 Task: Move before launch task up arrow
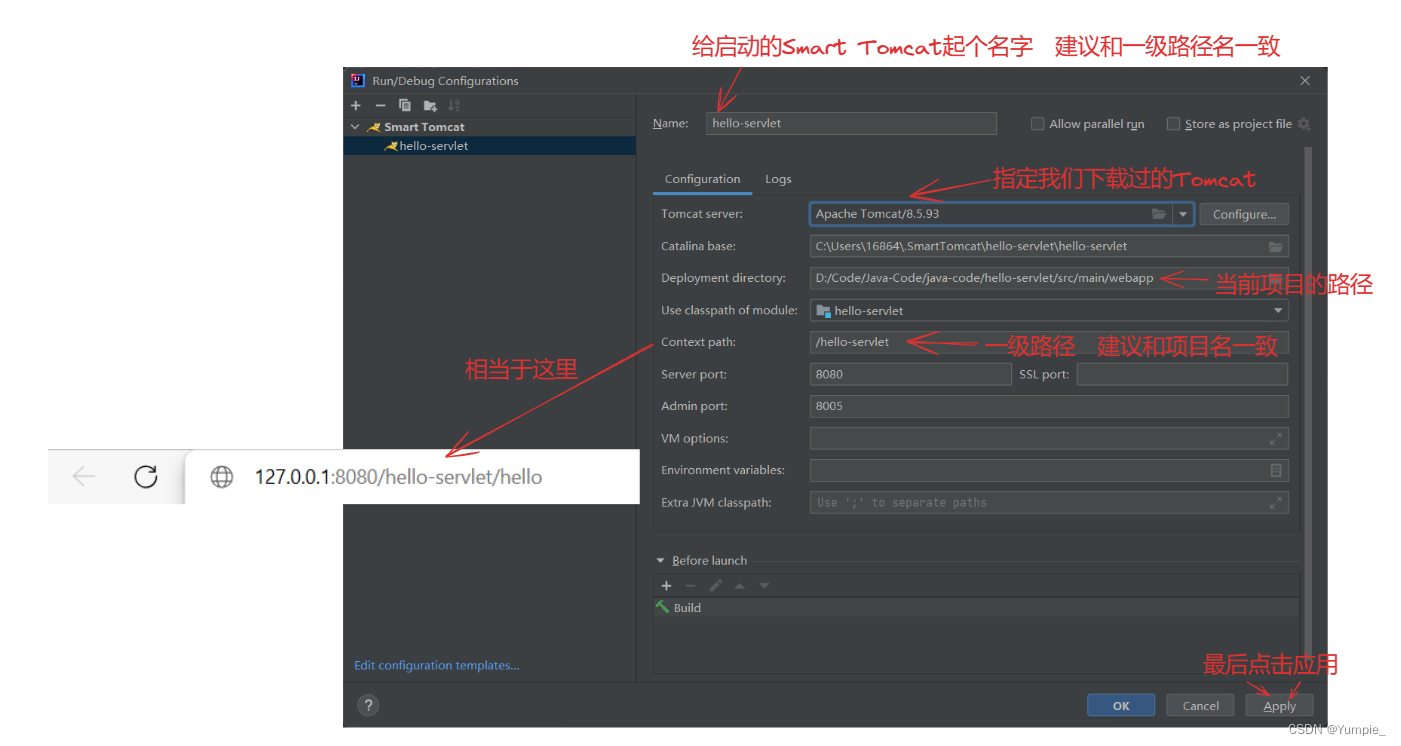coord(740,586)
